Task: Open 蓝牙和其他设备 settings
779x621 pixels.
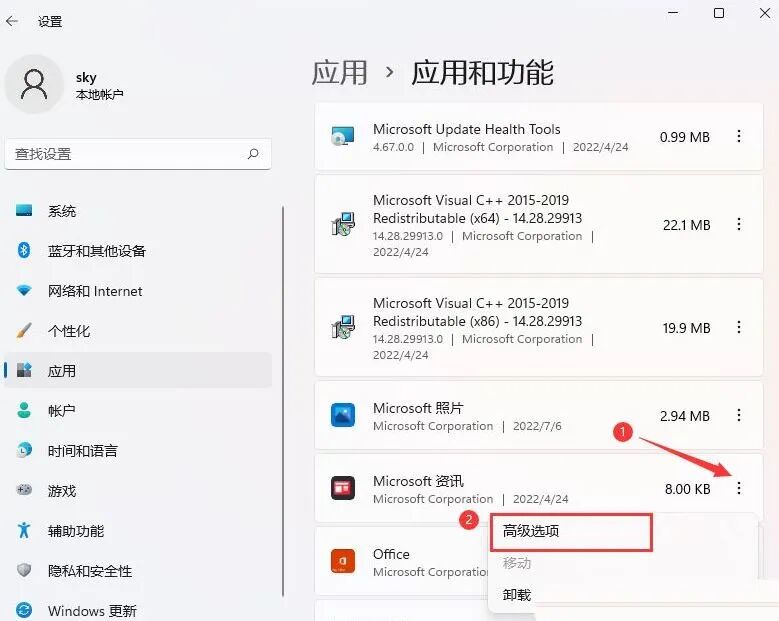Action: [x=138, y=251]
